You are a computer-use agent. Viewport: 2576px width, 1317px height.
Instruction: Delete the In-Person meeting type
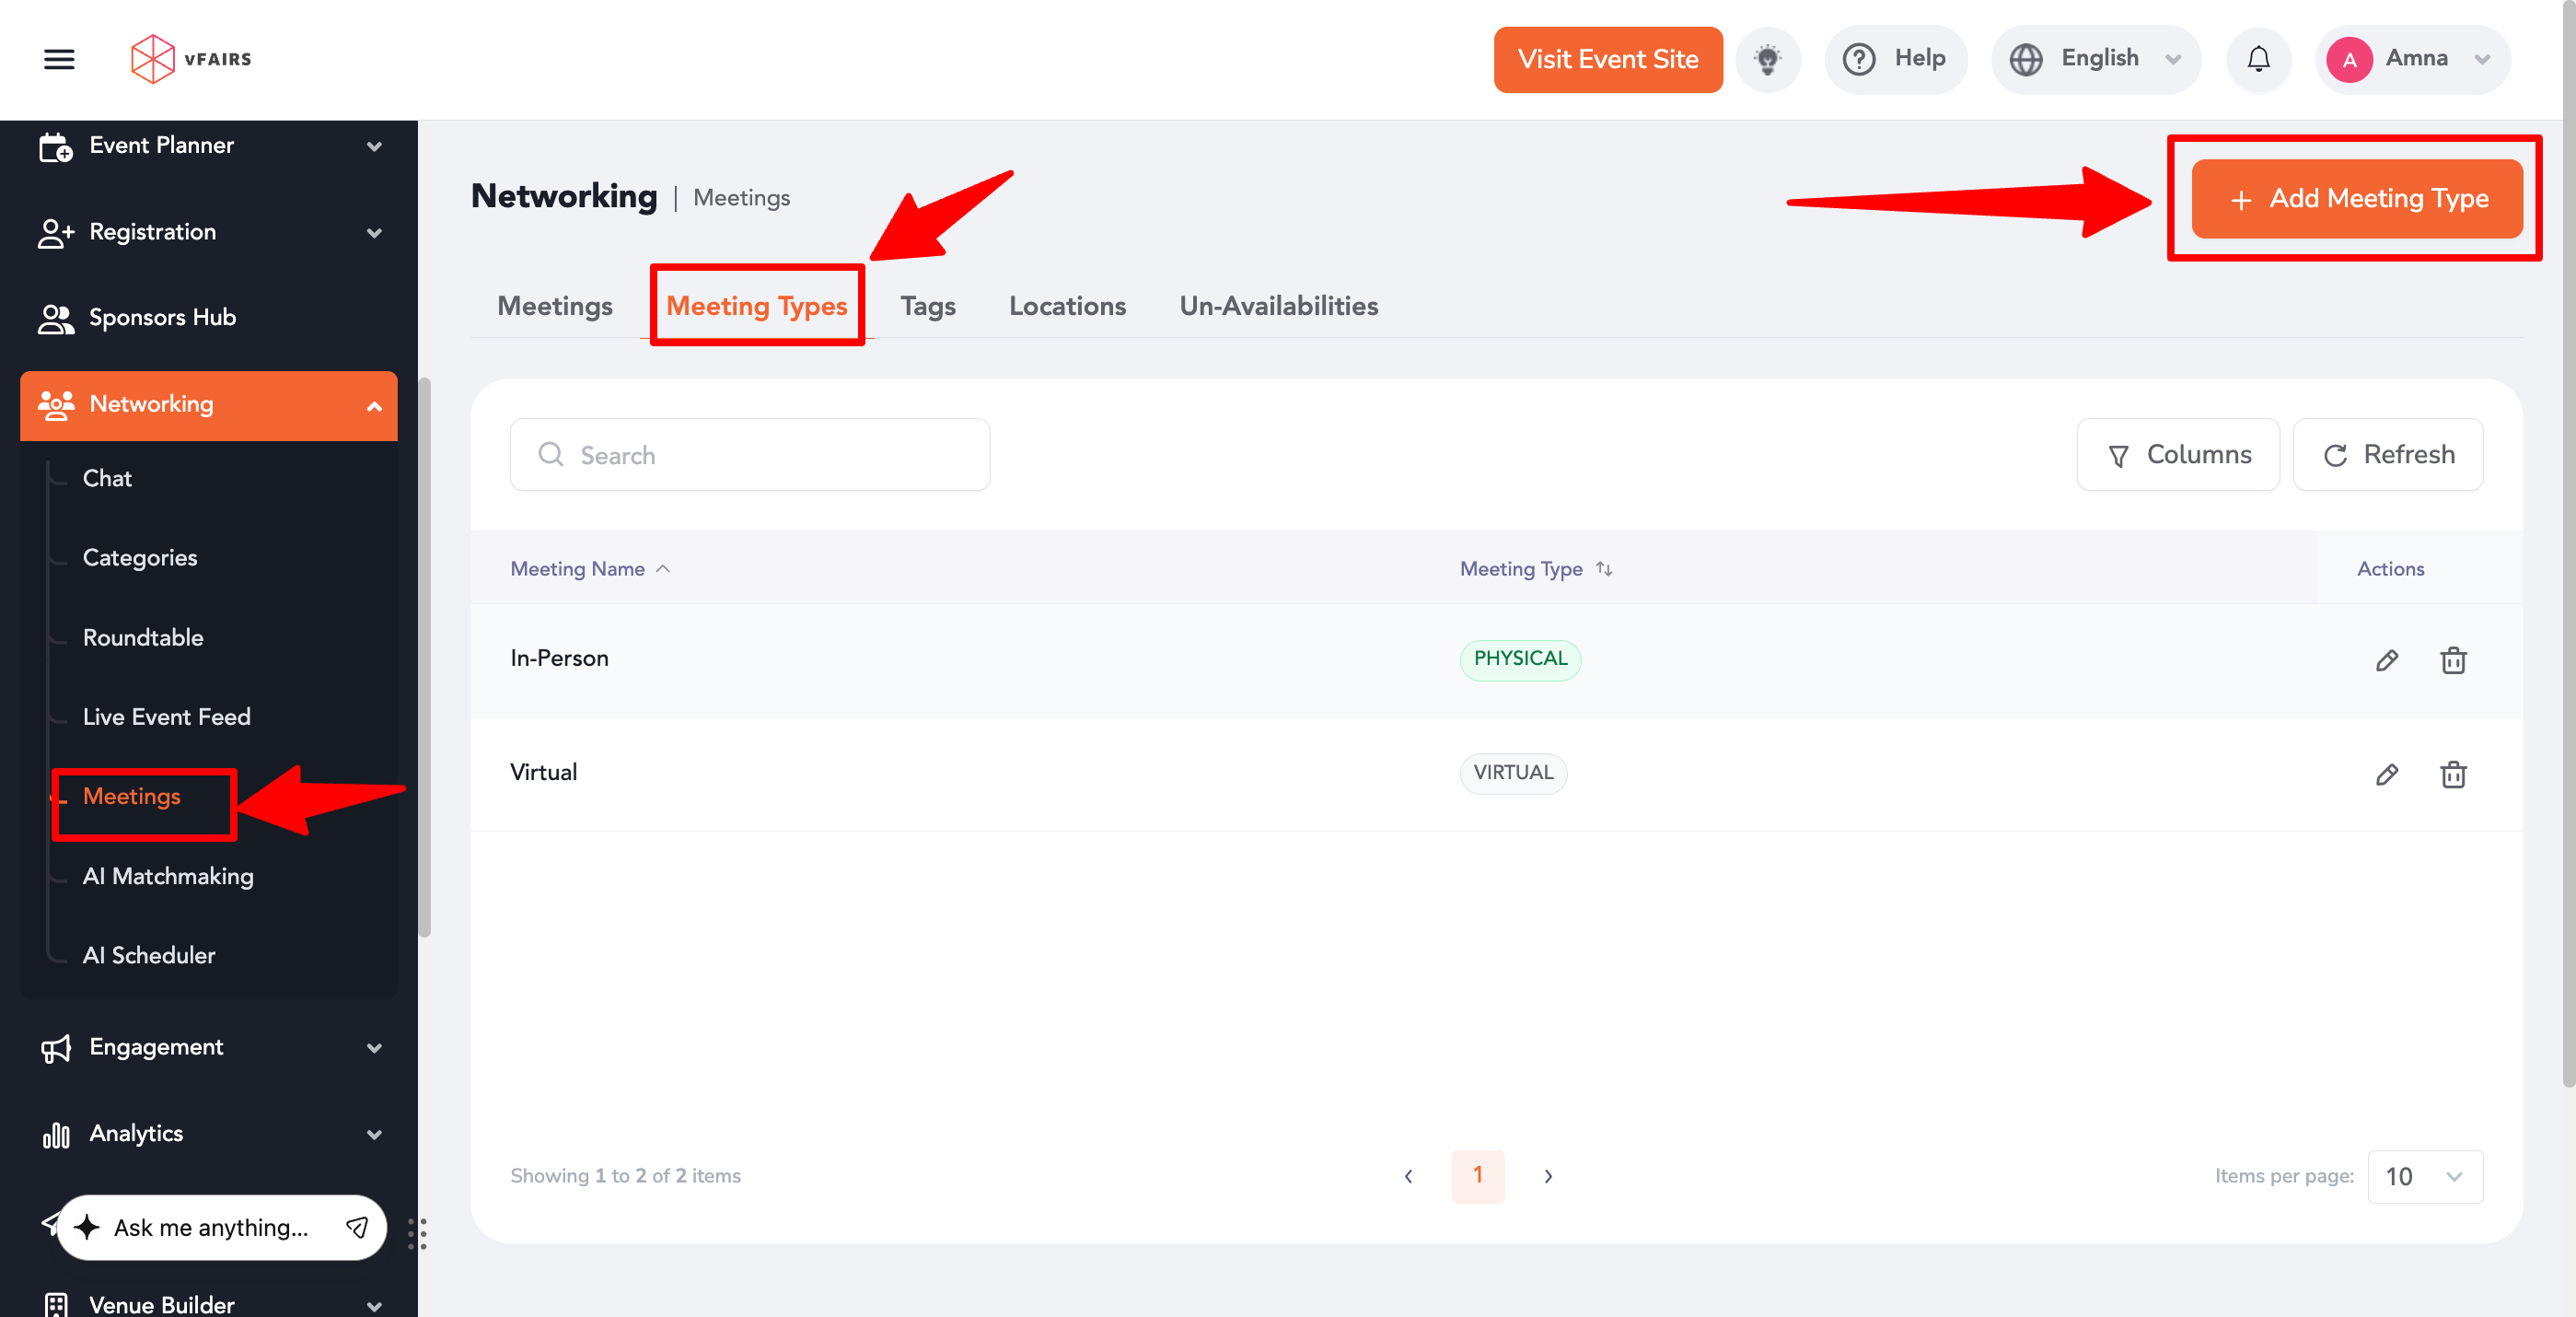pos(2452,660)
